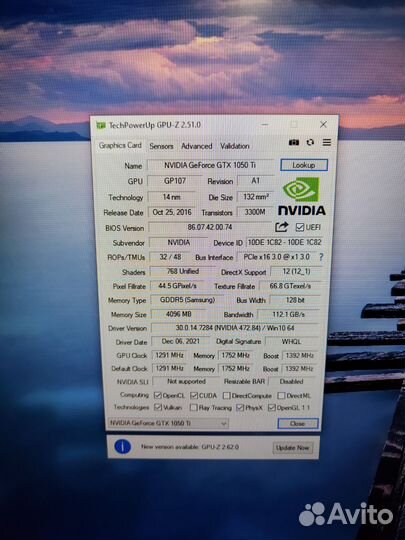Click the Default Clock field 1291 MHz

pos(169,368)
